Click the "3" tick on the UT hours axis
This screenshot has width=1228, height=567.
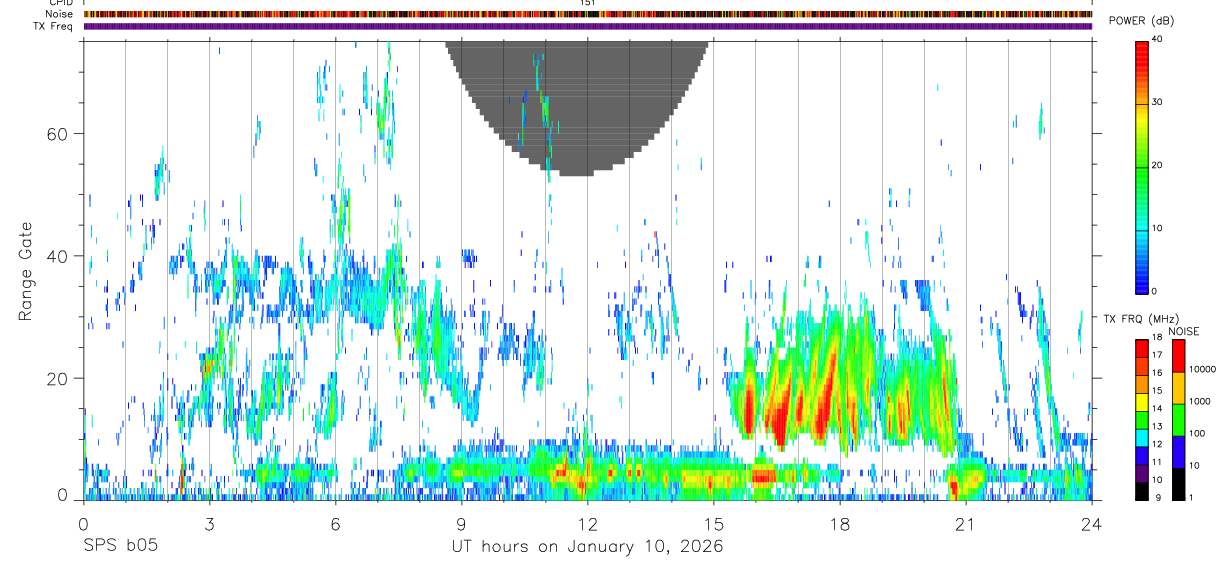210,524
